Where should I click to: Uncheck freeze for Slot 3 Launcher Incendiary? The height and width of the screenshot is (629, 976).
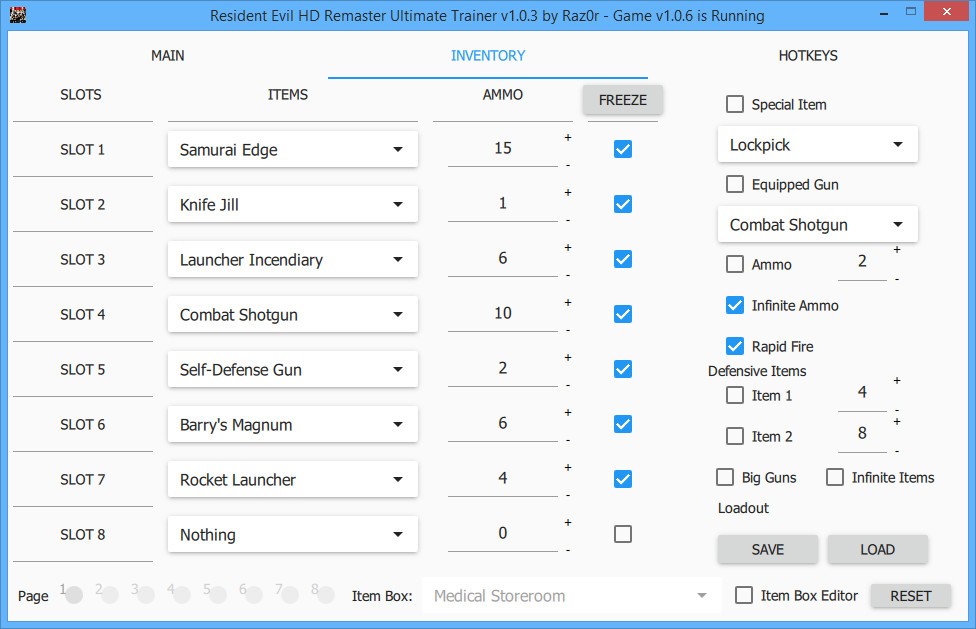coord(623,259)
